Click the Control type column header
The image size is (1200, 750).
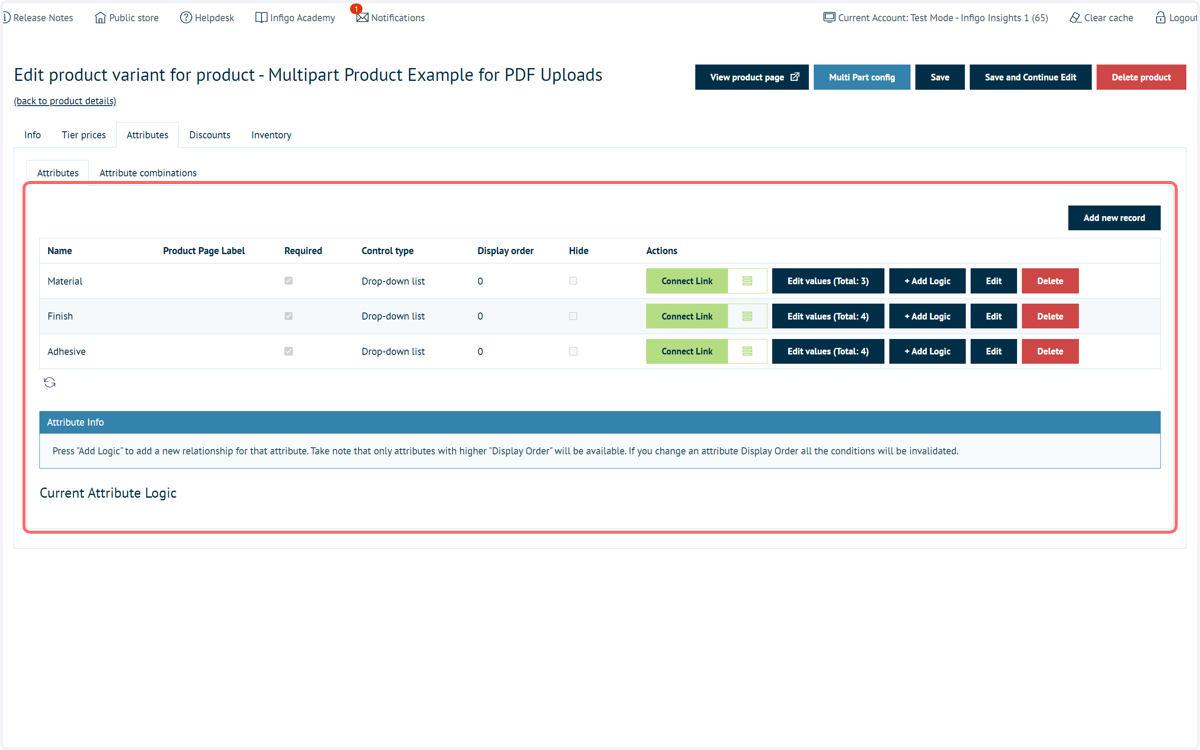tap(387, 251)
